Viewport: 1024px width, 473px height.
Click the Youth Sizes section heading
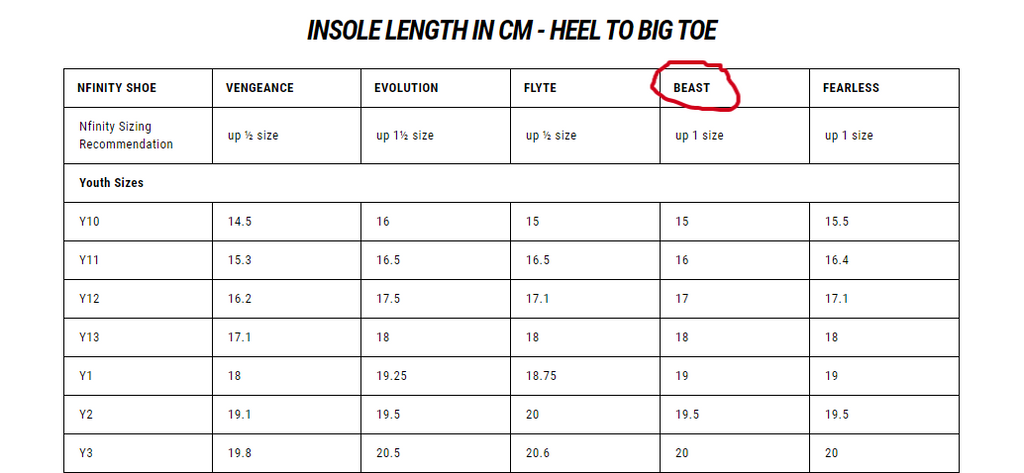[x=111, y=184]
